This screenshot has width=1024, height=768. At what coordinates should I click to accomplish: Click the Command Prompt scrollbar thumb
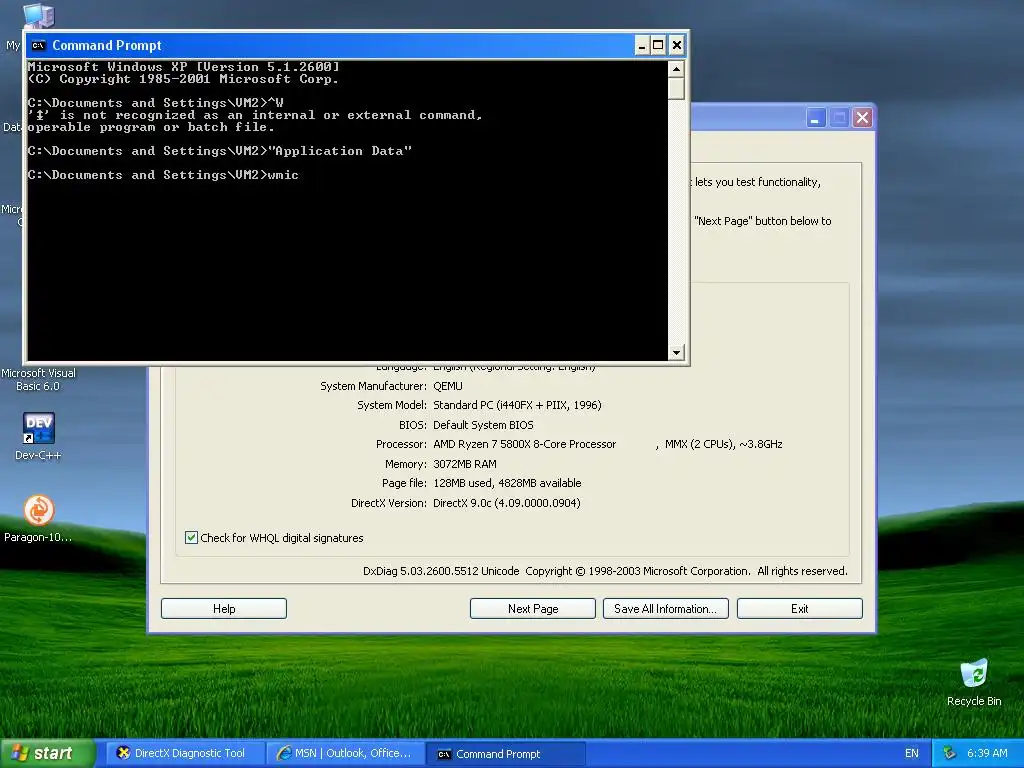click(x=676, y=88)
